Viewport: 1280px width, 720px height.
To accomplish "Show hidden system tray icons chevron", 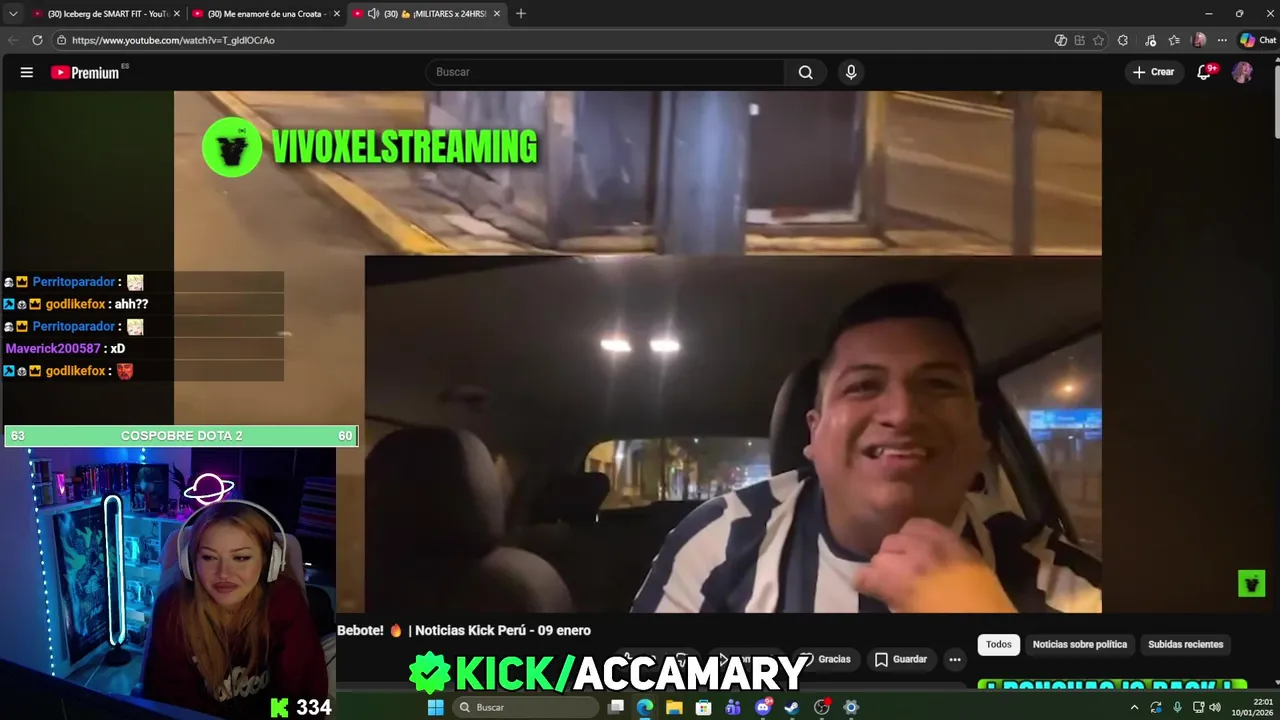I will 1134,707.
